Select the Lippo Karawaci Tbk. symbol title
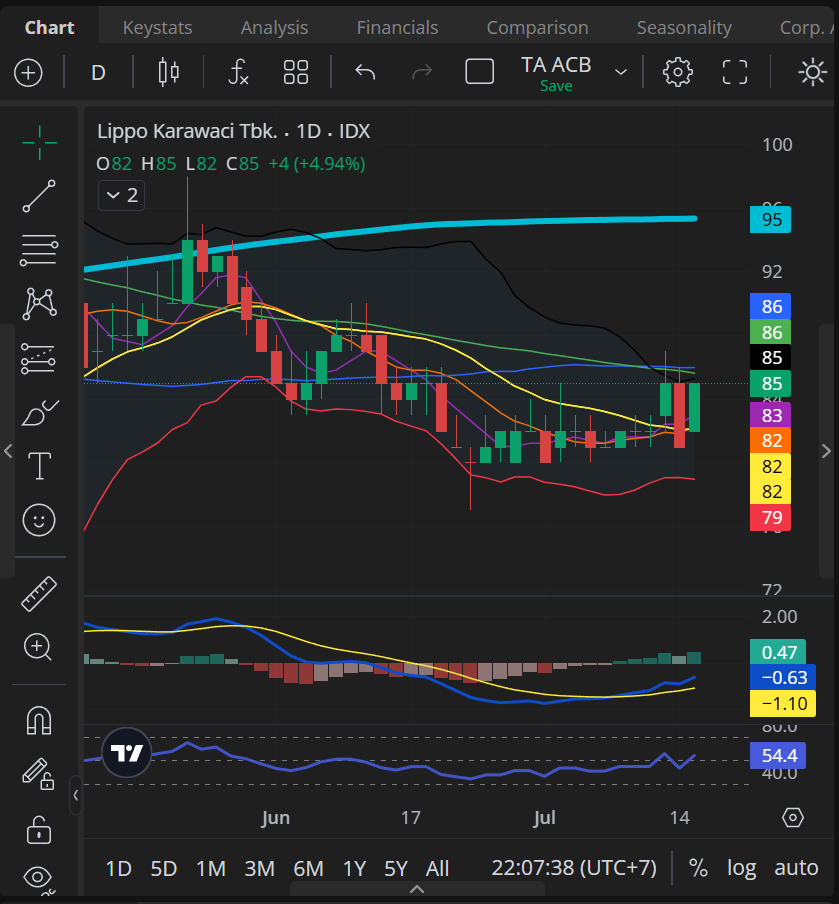Viewport: 839px width, 904px height. coord(187,131)
